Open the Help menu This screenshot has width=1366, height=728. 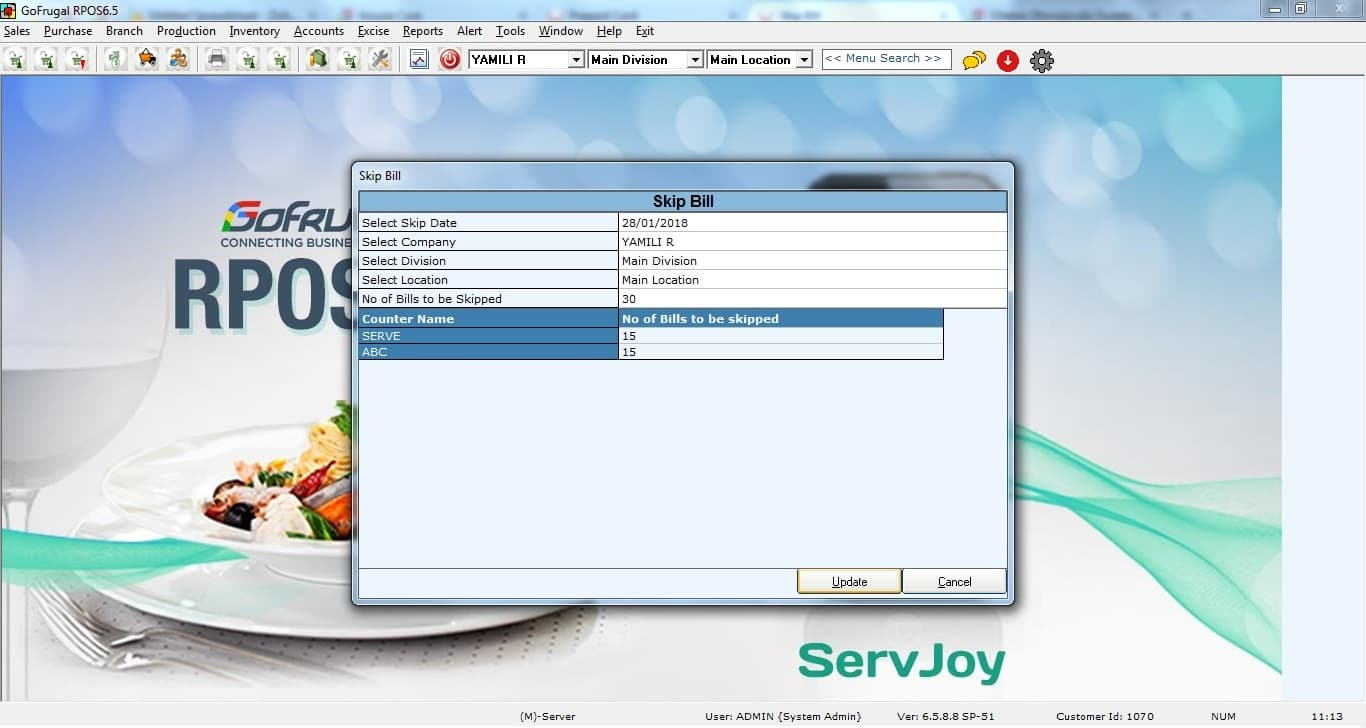click(609, 31)
